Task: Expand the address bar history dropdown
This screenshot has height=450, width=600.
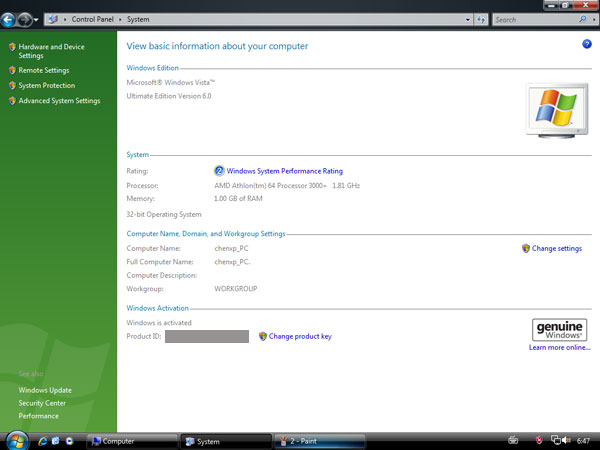Action: pyautogui.click(x=468, y=20)
